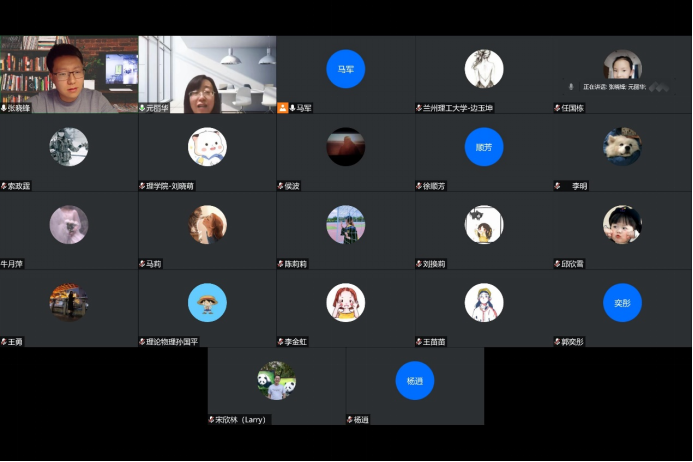Click the 李金虹 name label
The width and height of the screenshot is (693, 462).
point(296,342)
